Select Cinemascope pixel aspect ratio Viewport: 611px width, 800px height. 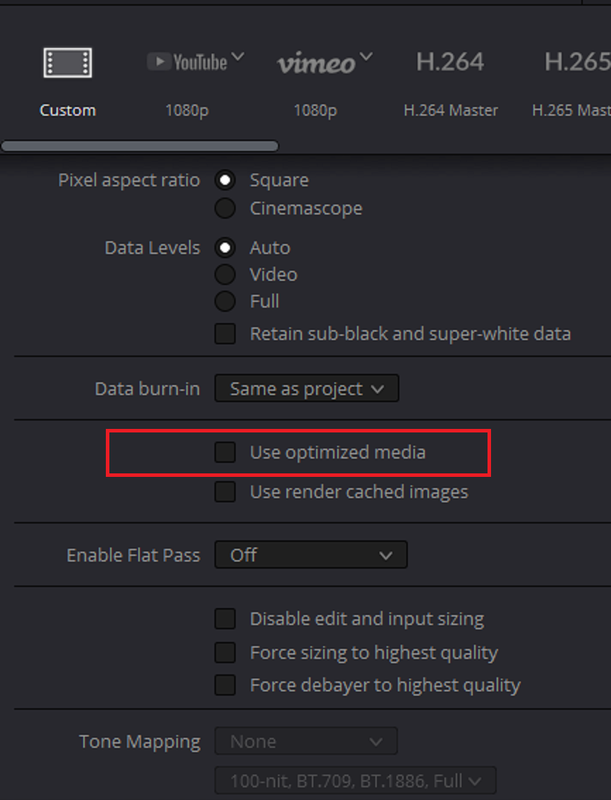[x=225, y=208]
